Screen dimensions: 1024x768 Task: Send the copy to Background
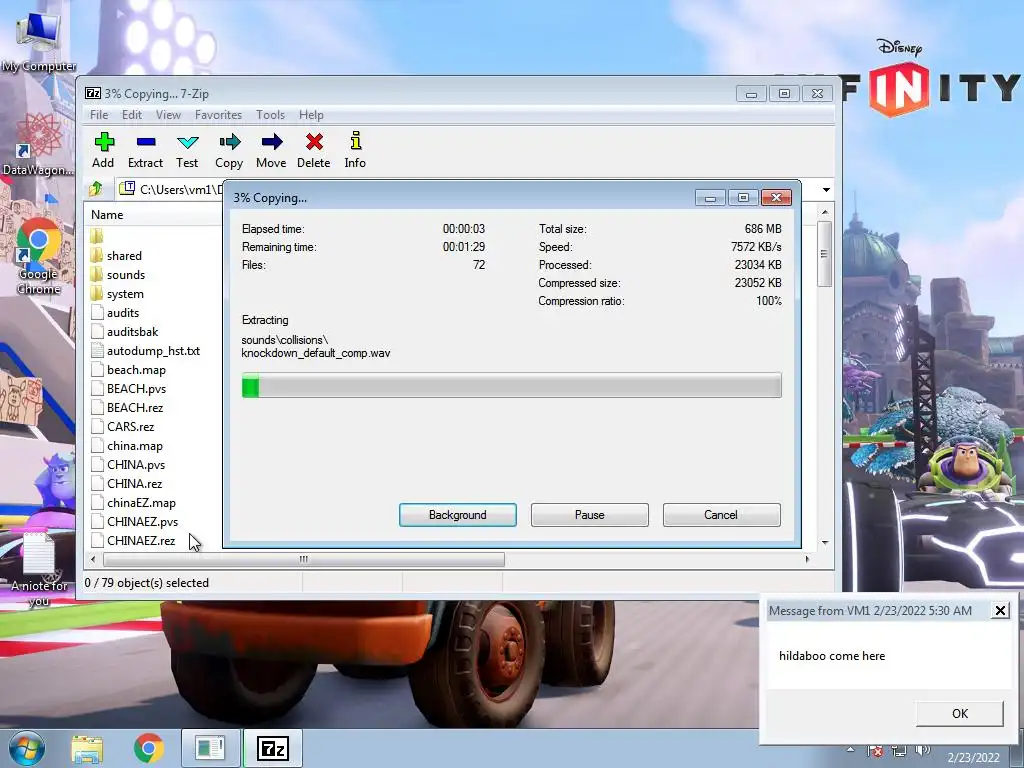[x=458, y=515]
